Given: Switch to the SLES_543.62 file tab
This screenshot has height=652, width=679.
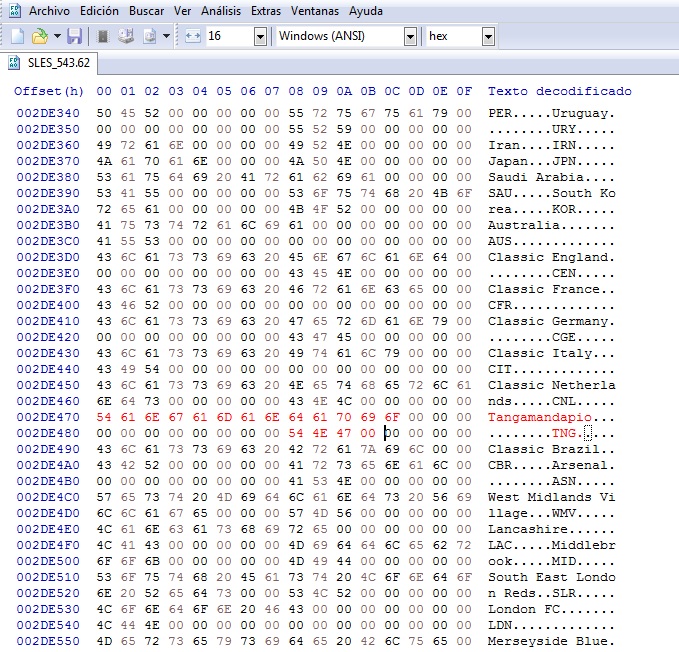Looking at the screenshot, I should (49, 63).
